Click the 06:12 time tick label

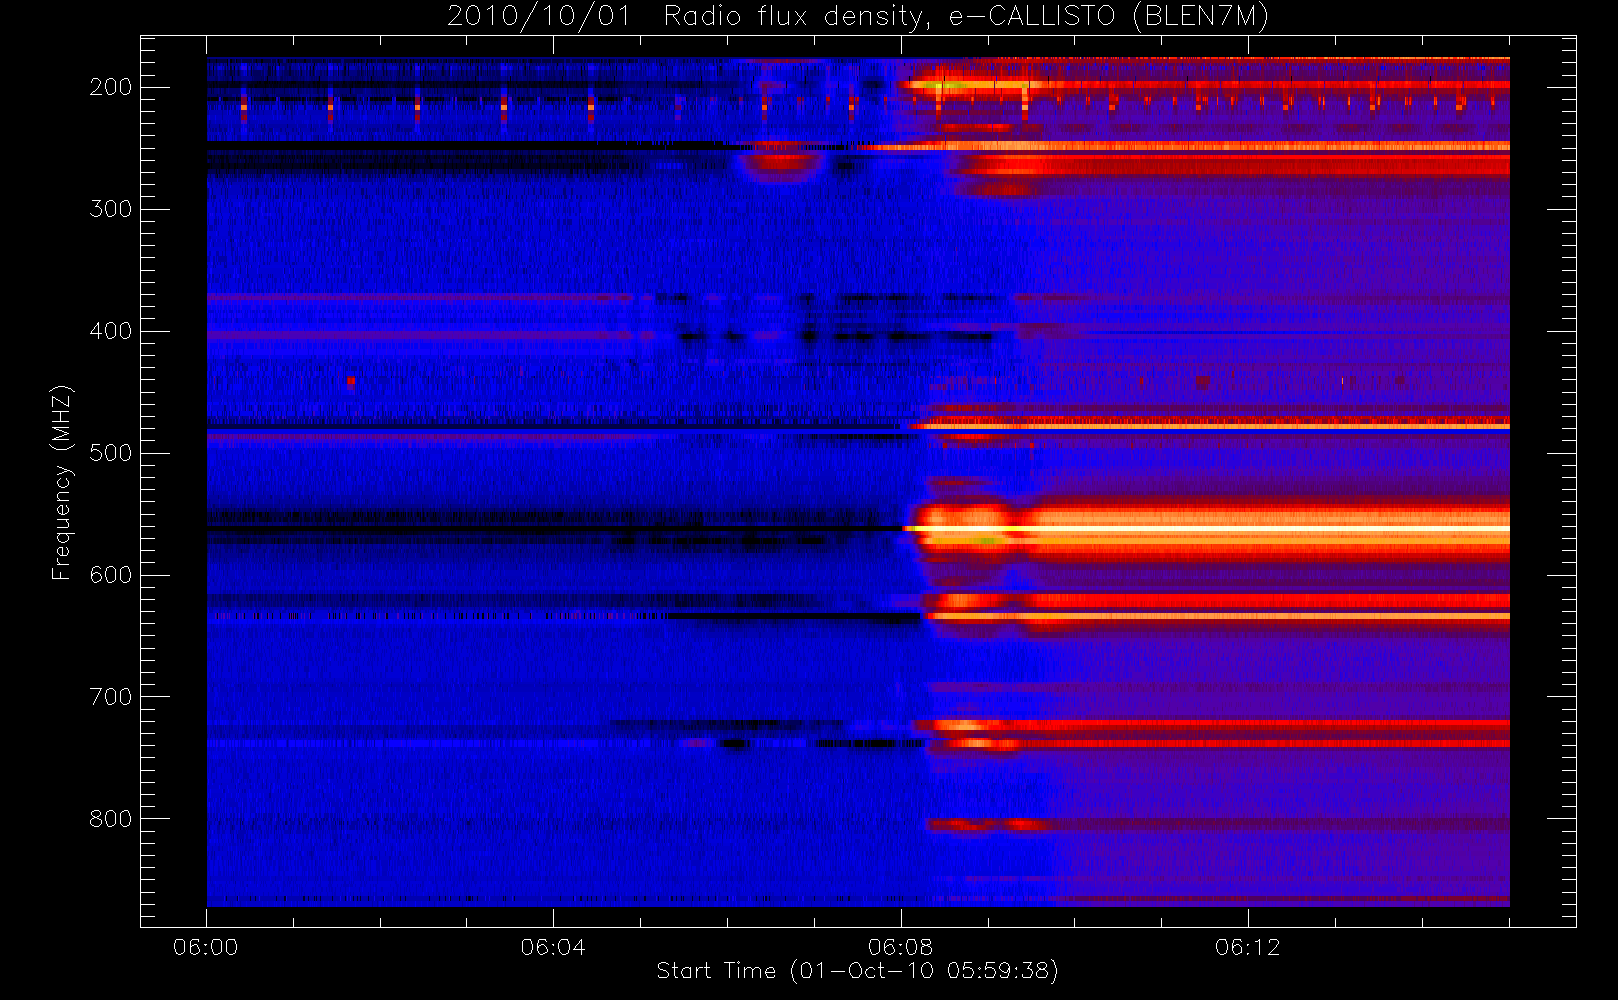(x=1247, y=947)
